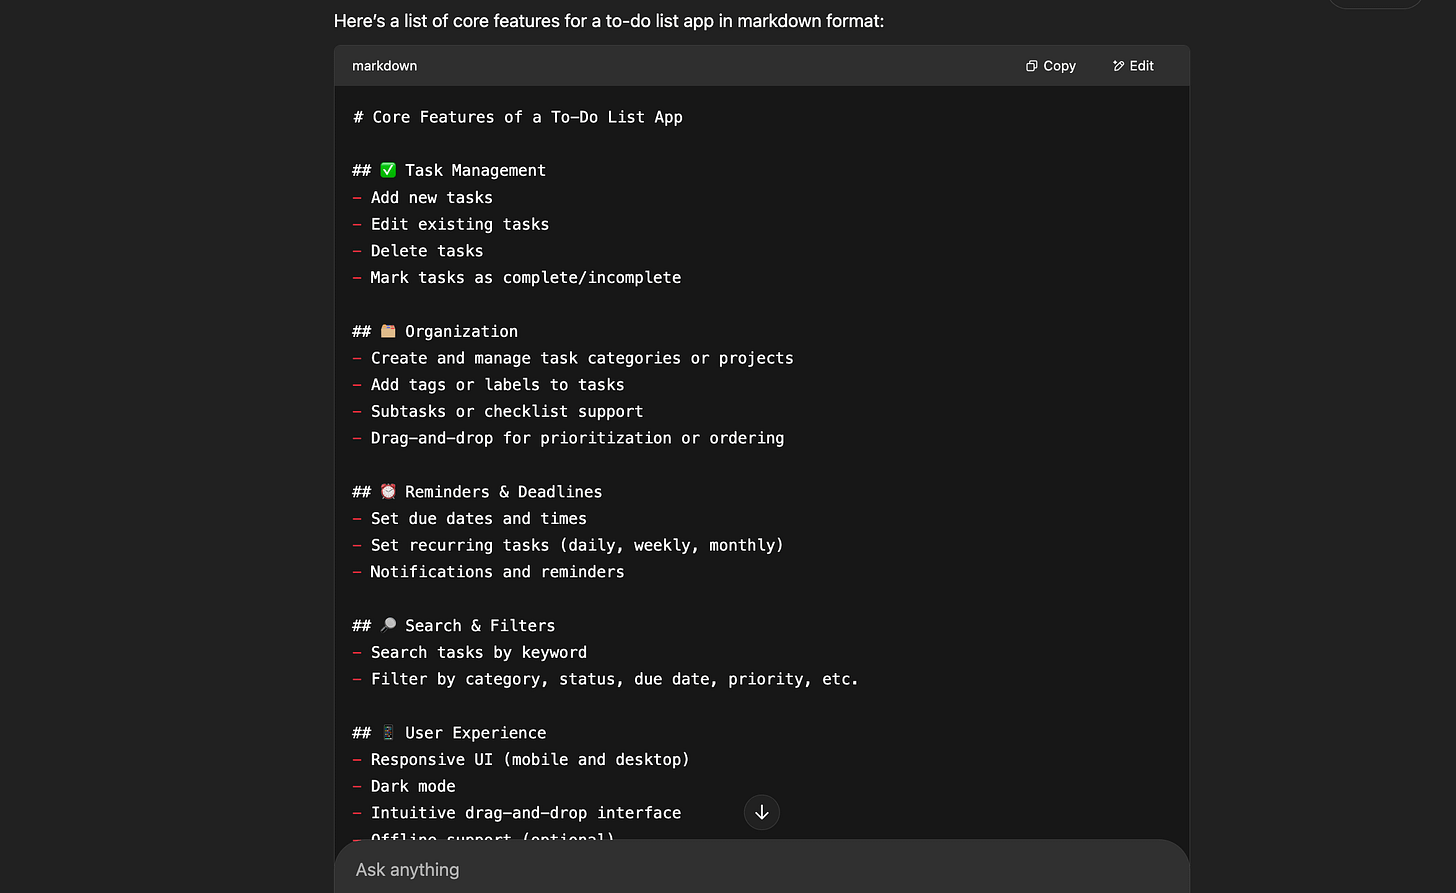This screenshot has width=1456, height=893.
Task: Click "Search tasks by keyword" line
Action: point(479,652)
